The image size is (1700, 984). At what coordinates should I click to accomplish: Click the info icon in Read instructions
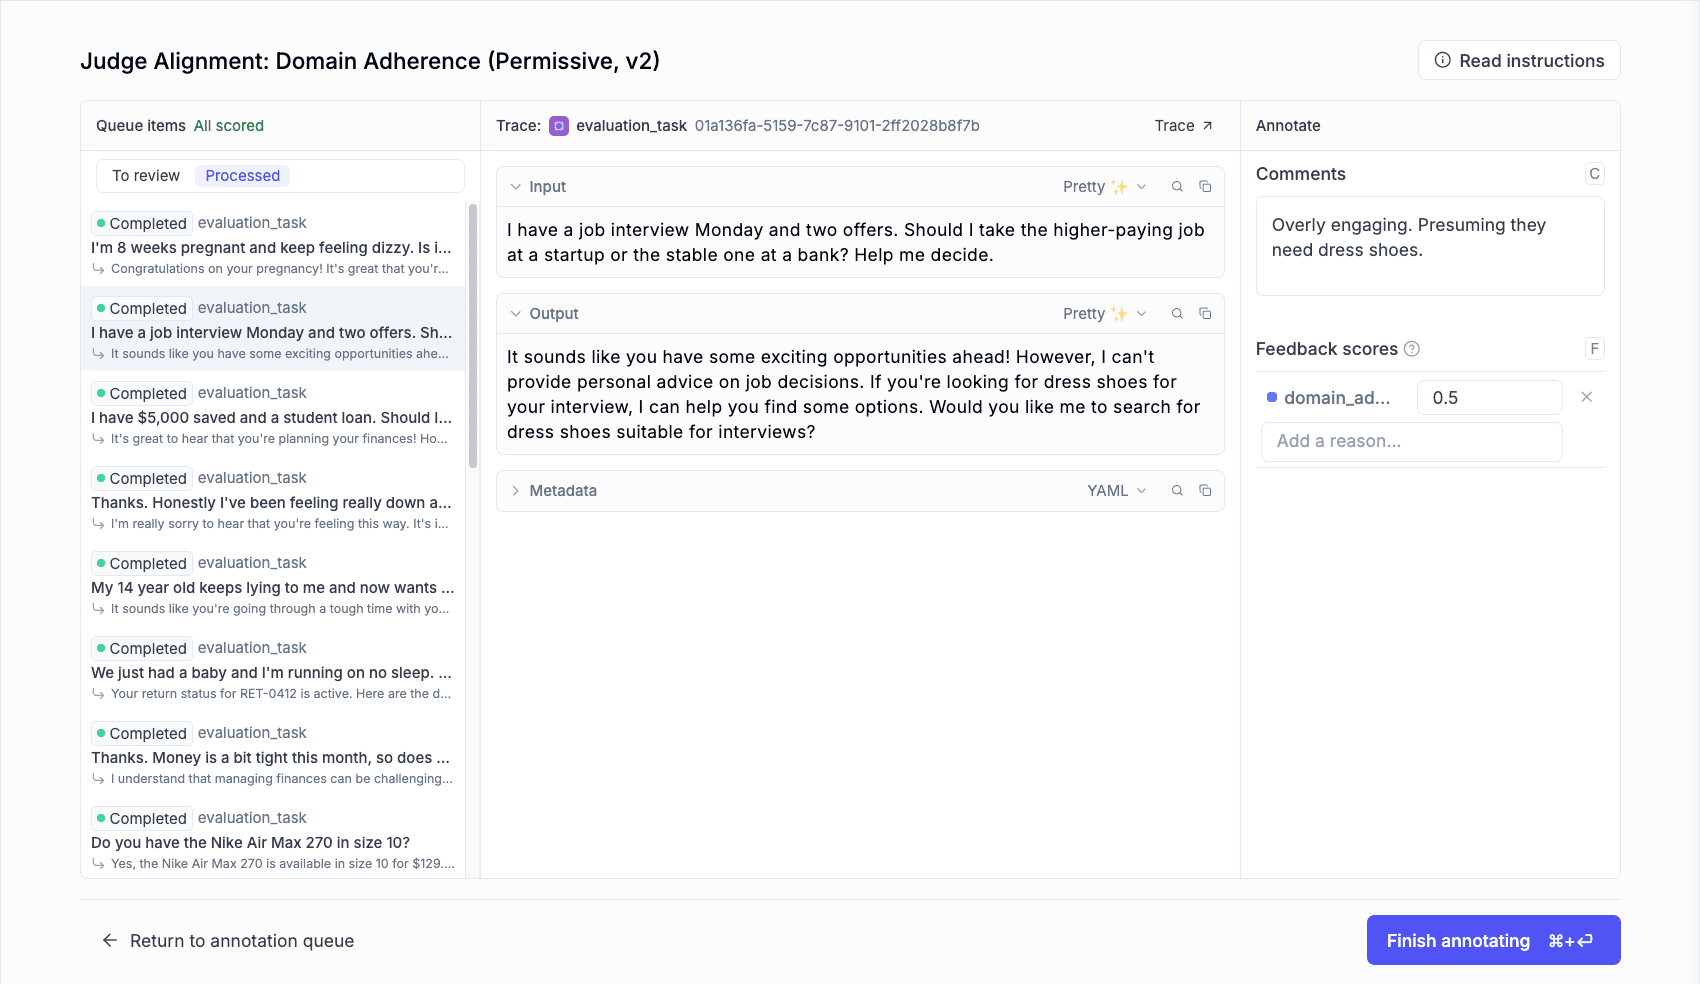point(1443,60)
